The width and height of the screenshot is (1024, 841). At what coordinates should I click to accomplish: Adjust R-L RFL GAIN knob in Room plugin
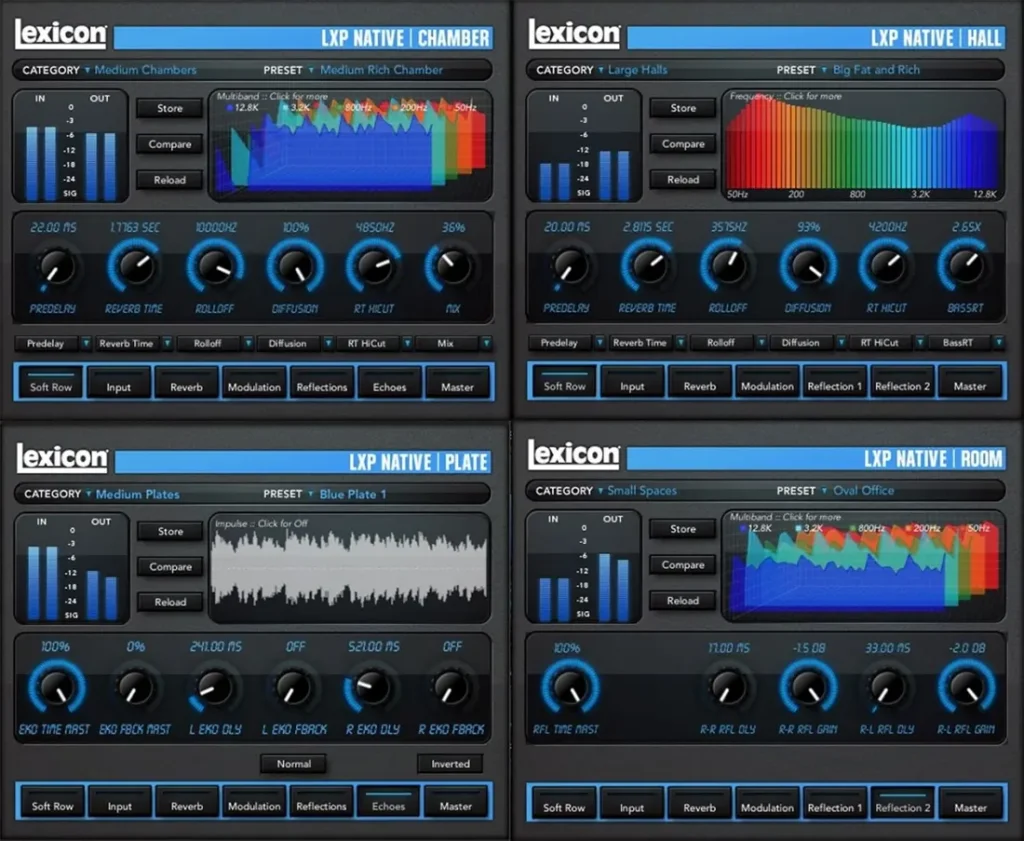tap(966, 687)
